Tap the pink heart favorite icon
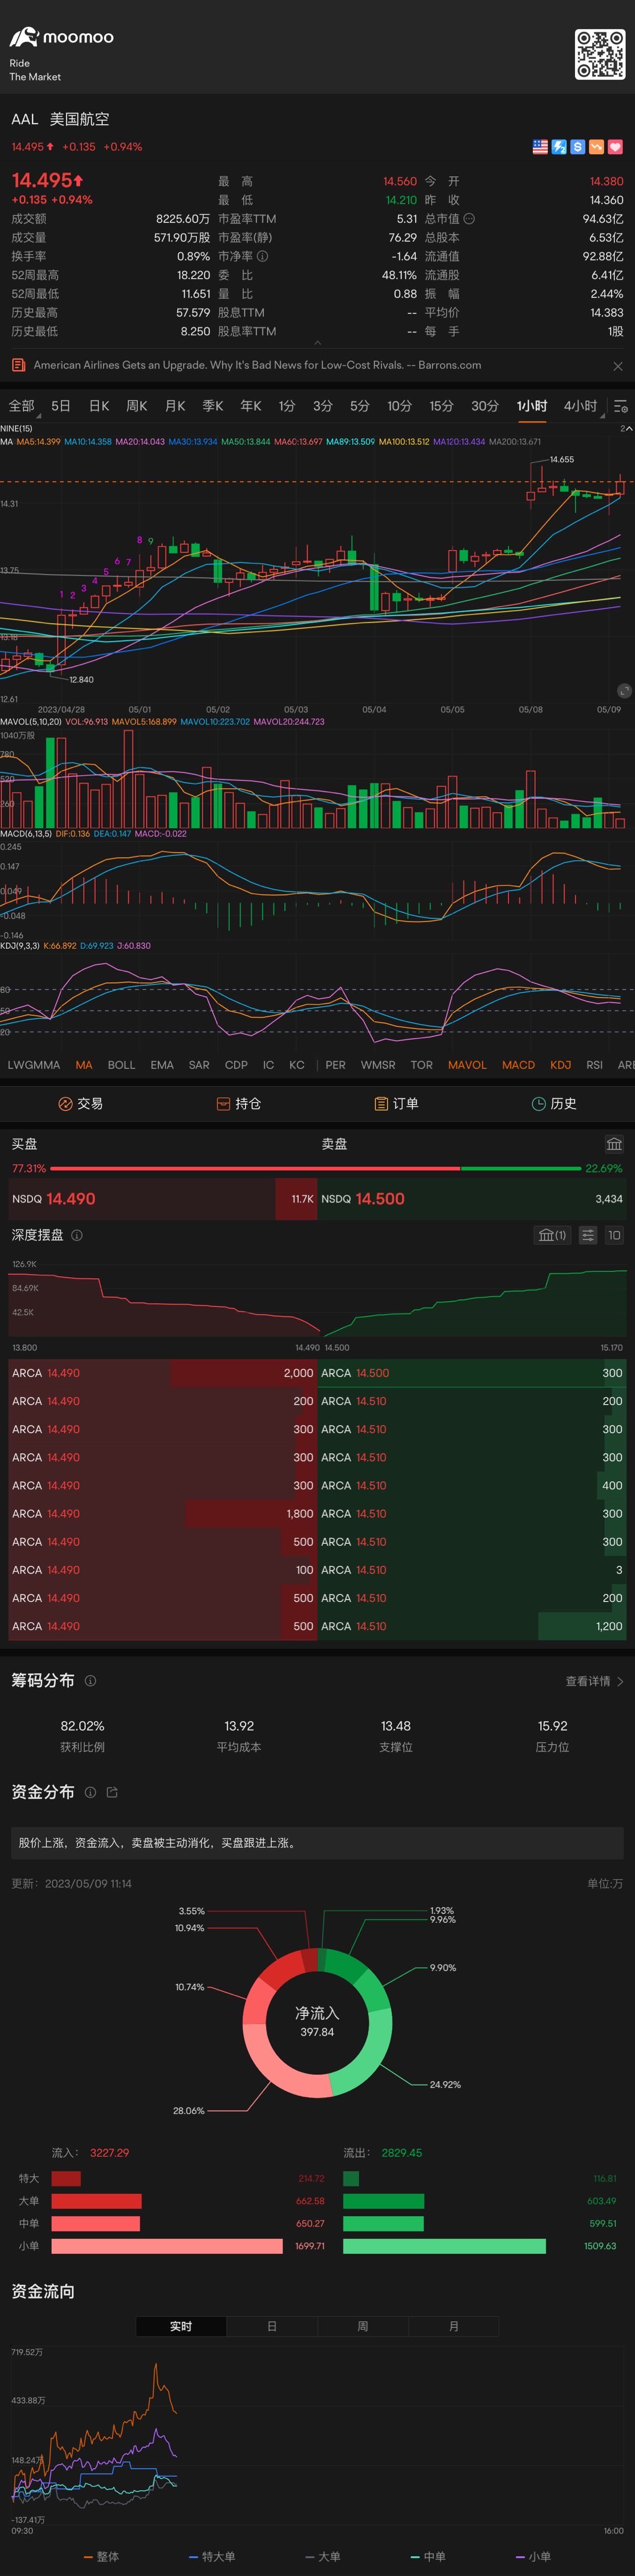 point(615,147)
